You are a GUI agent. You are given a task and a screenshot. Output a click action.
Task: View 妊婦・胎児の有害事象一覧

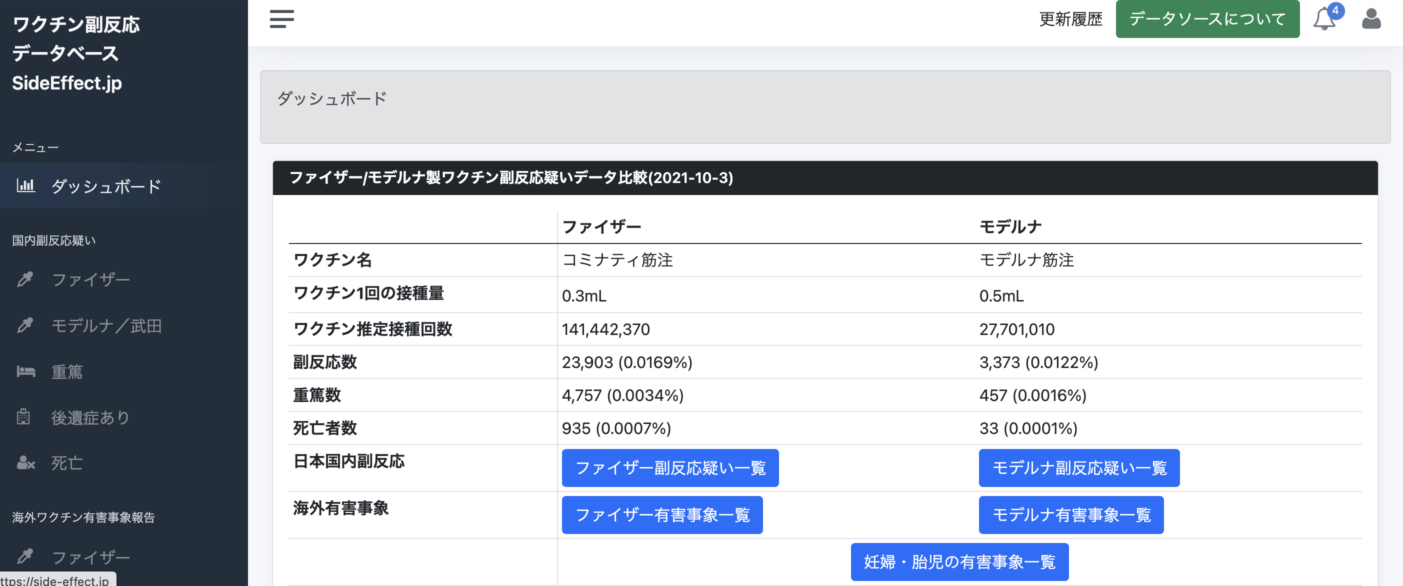(959, 562)
